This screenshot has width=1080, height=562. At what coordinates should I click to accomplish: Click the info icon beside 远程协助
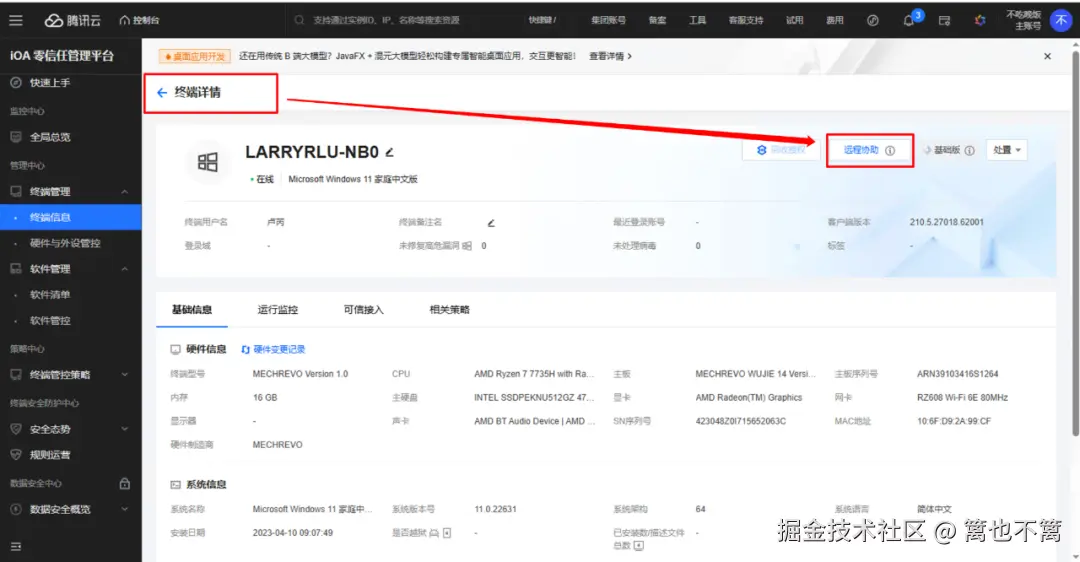[890, 150]
